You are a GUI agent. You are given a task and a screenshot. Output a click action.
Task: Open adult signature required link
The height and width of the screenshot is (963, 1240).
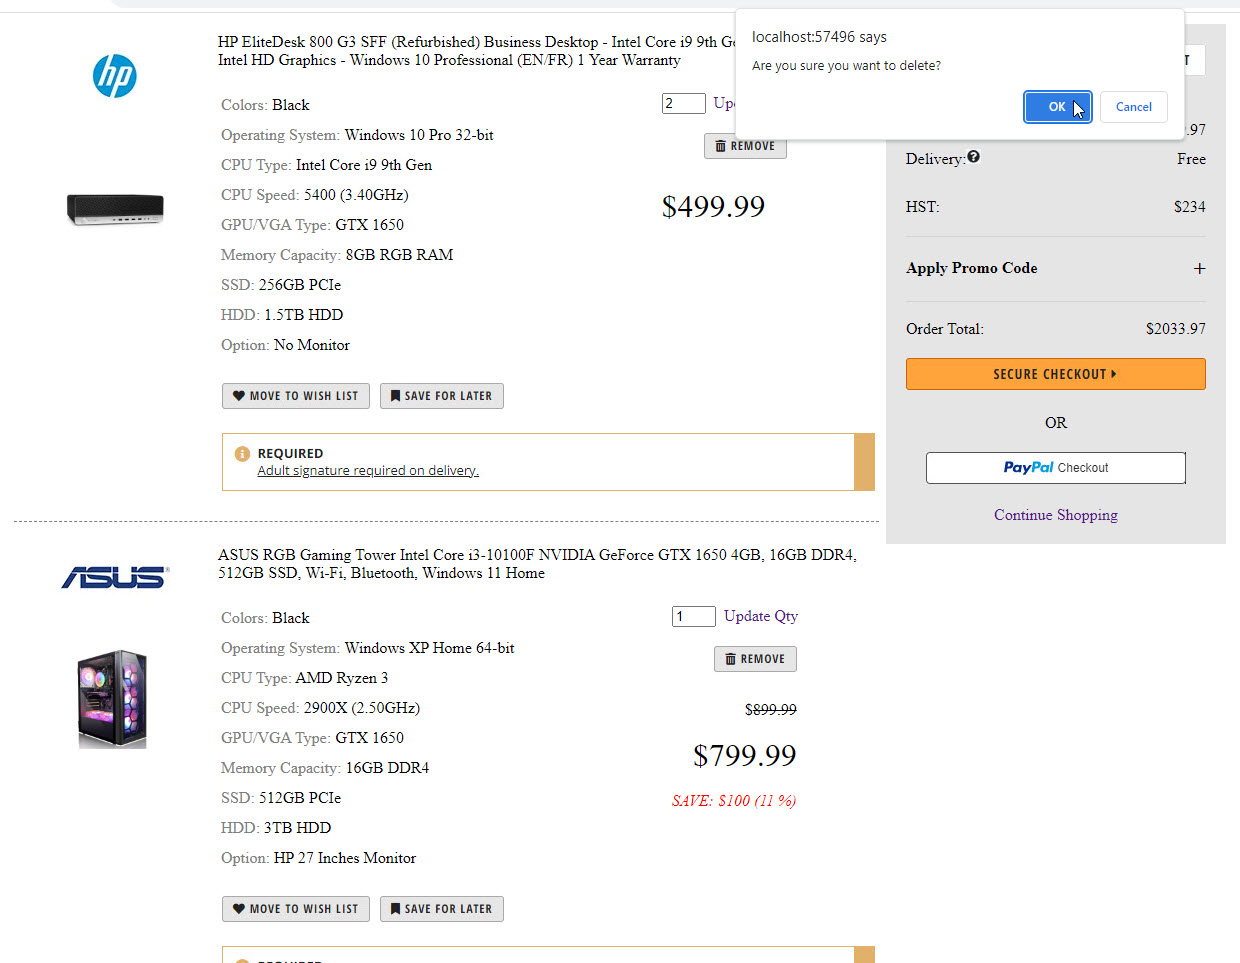[368, 471]
